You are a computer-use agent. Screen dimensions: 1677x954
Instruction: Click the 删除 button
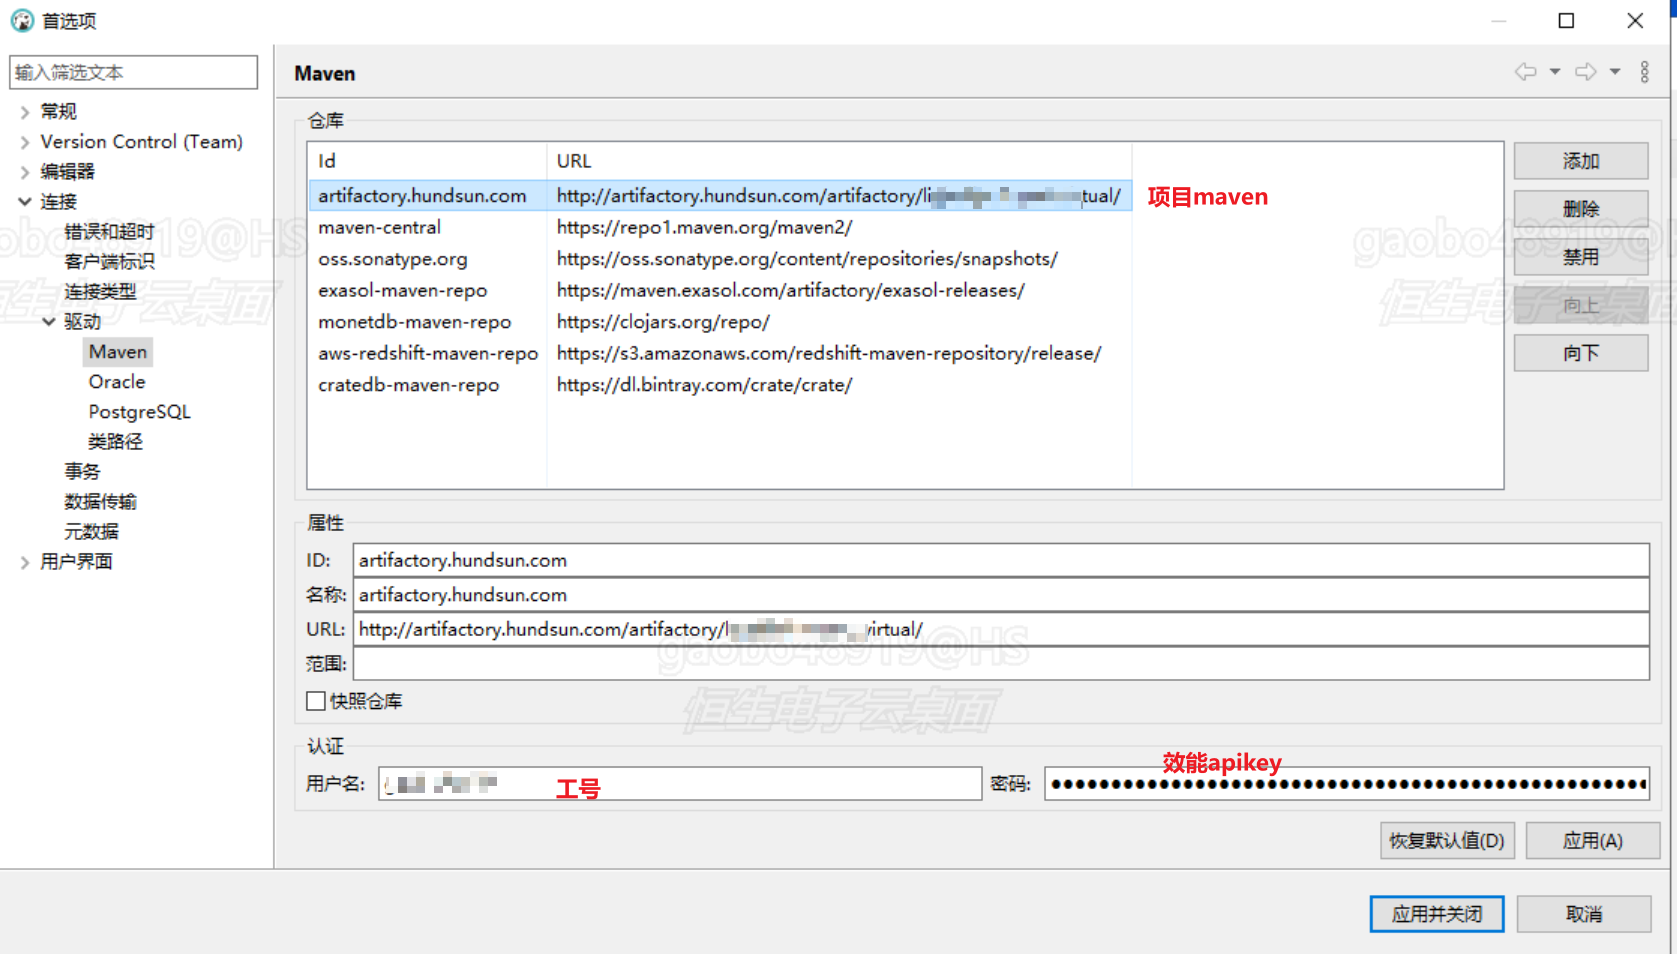point(1580,209)
